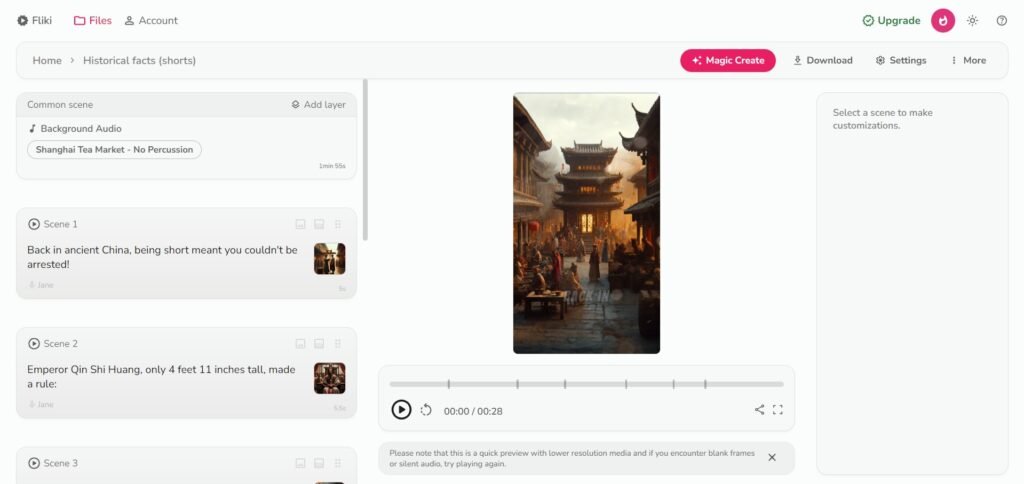Screen dimensions: 1024x484
Task: Click the Magic Create button
Action: coord(728,60)
